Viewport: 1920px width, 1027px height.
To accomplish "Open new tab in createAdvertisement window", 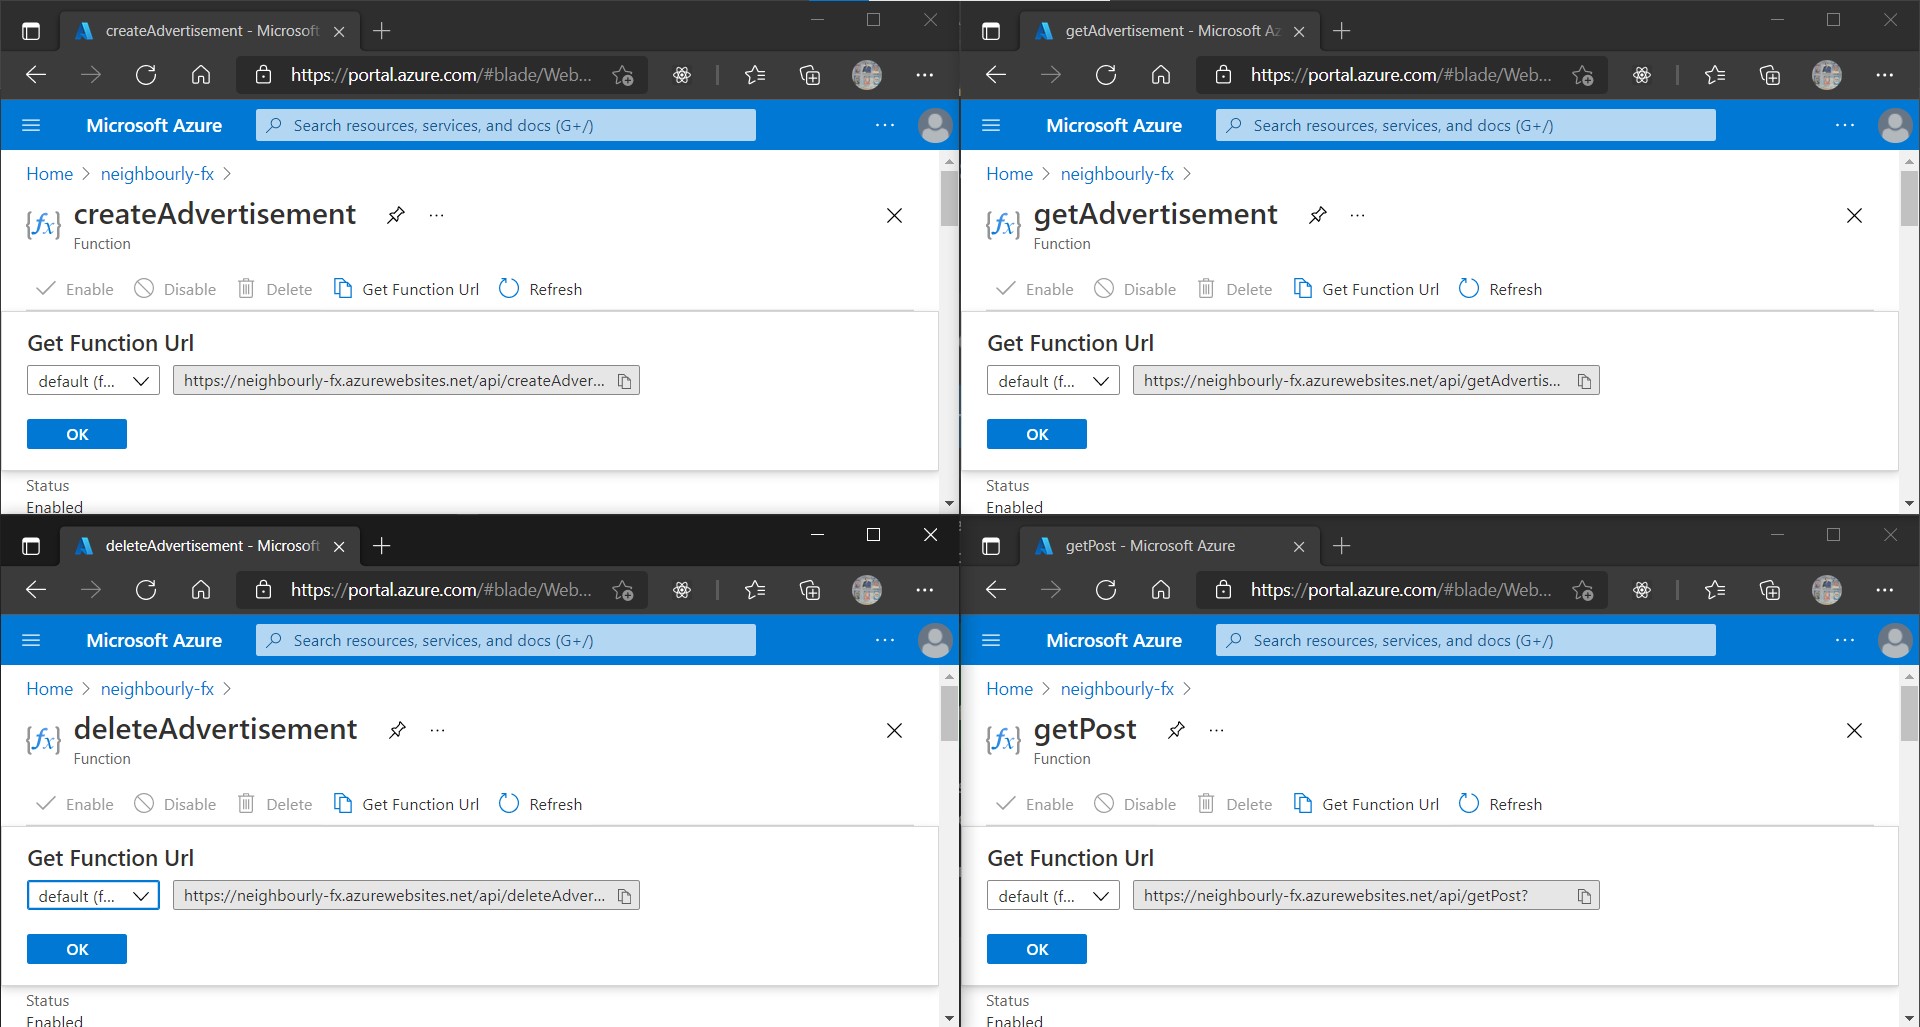I will tap(381, 31).
